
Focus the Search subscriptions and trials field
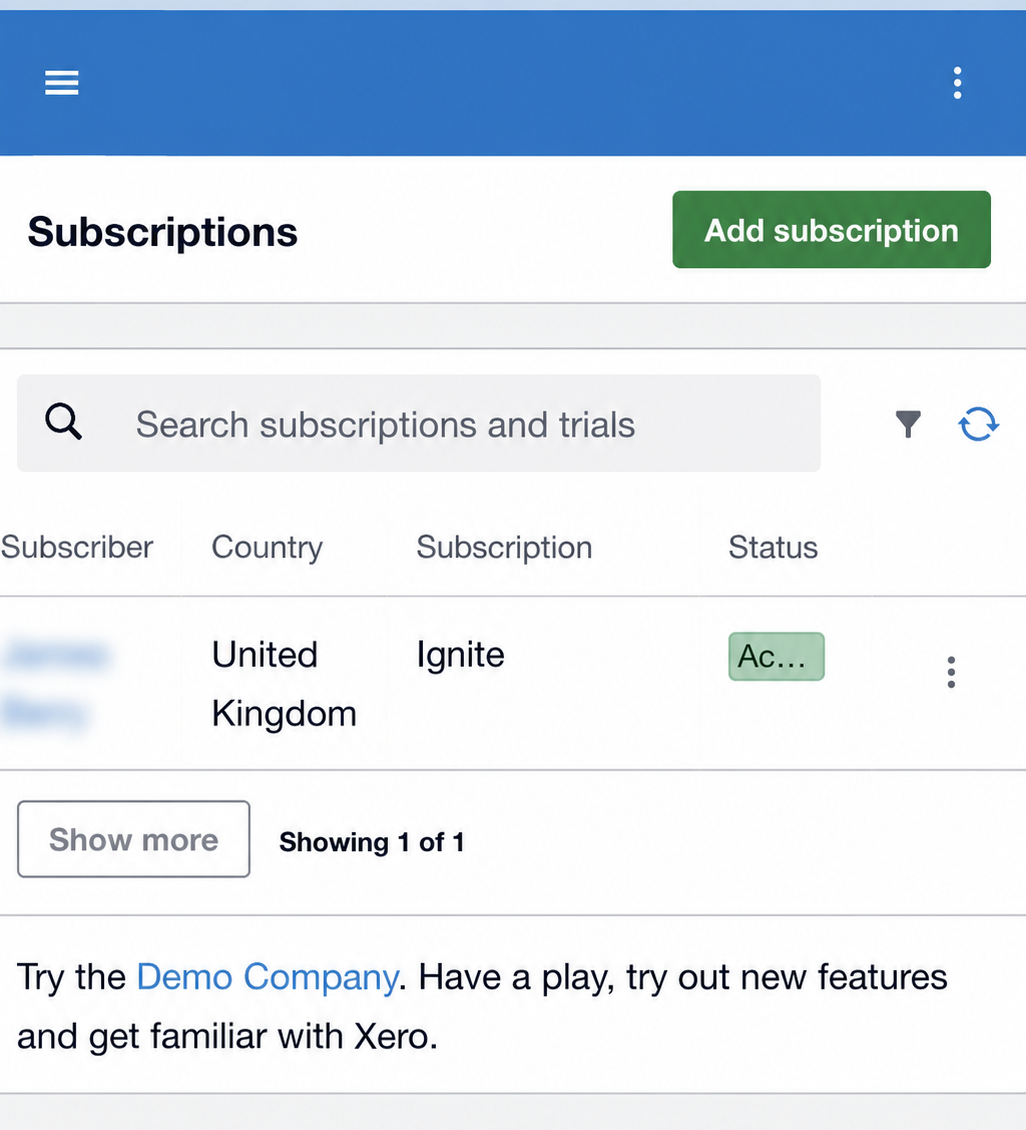click(x=419, y=423)
